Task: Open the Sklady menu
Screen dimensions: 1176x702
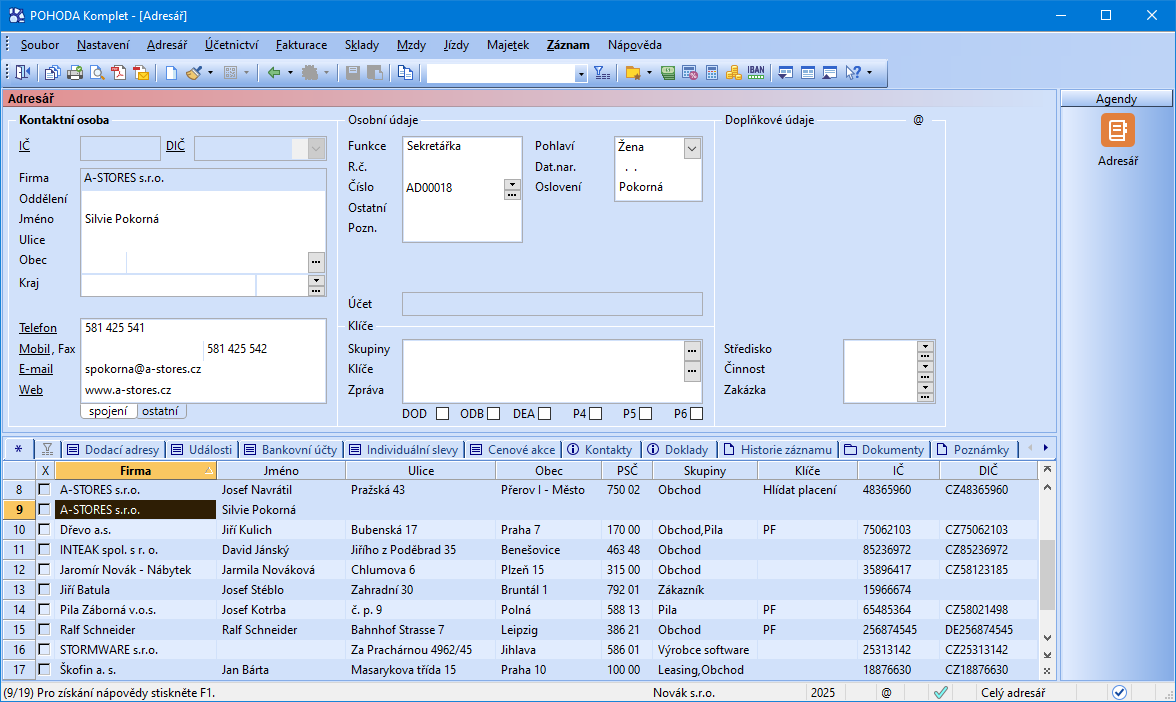Action: (362, 45)
